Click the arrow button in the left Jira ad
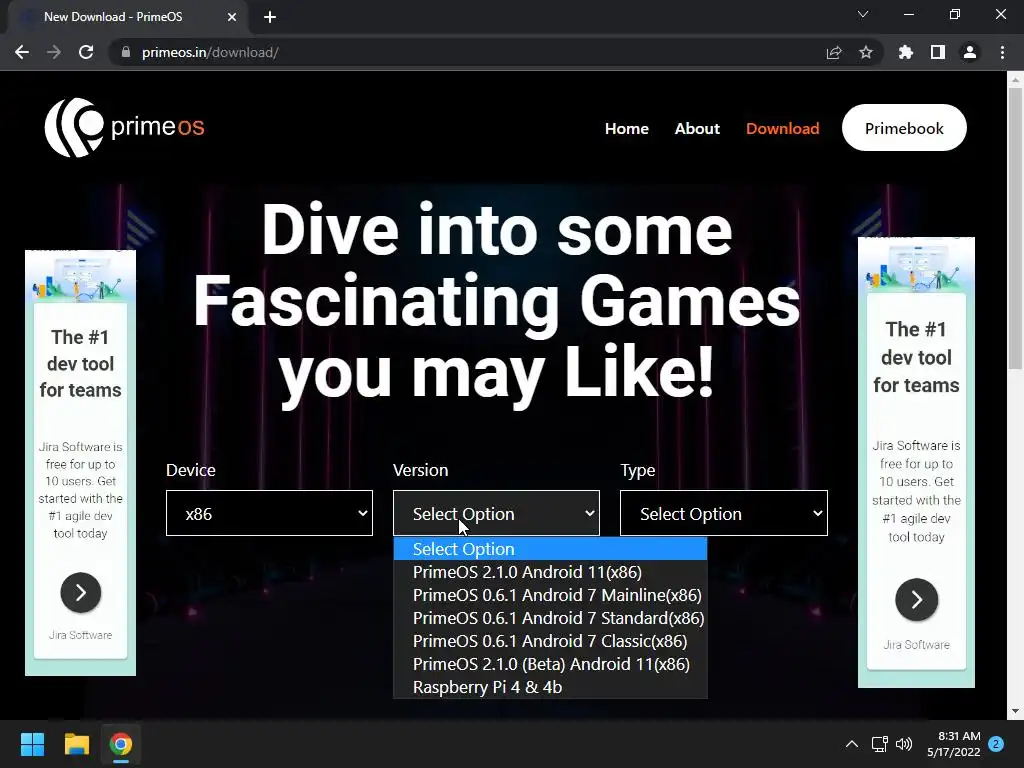Viewport: 1024px width, 768px height. [80, 593]
